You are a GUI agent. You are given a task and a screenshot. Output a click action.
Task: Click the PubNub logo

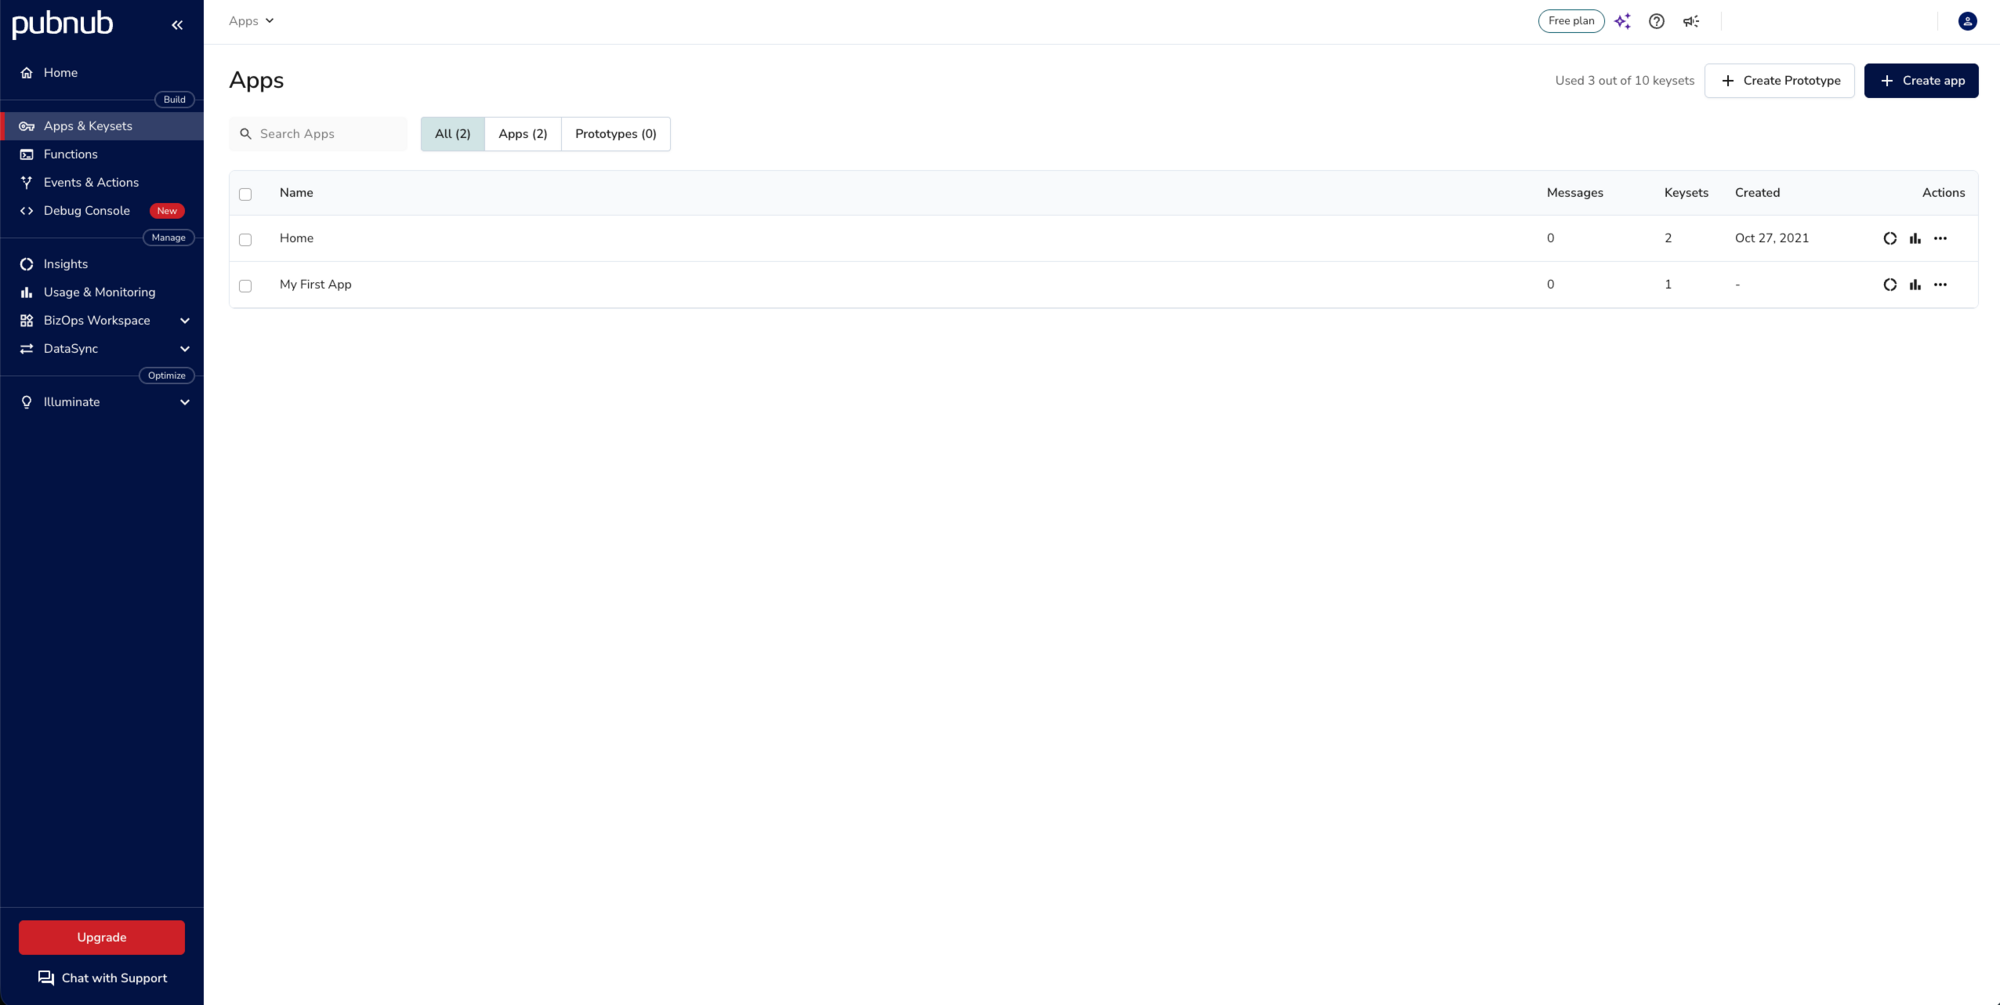pos(62,24)
